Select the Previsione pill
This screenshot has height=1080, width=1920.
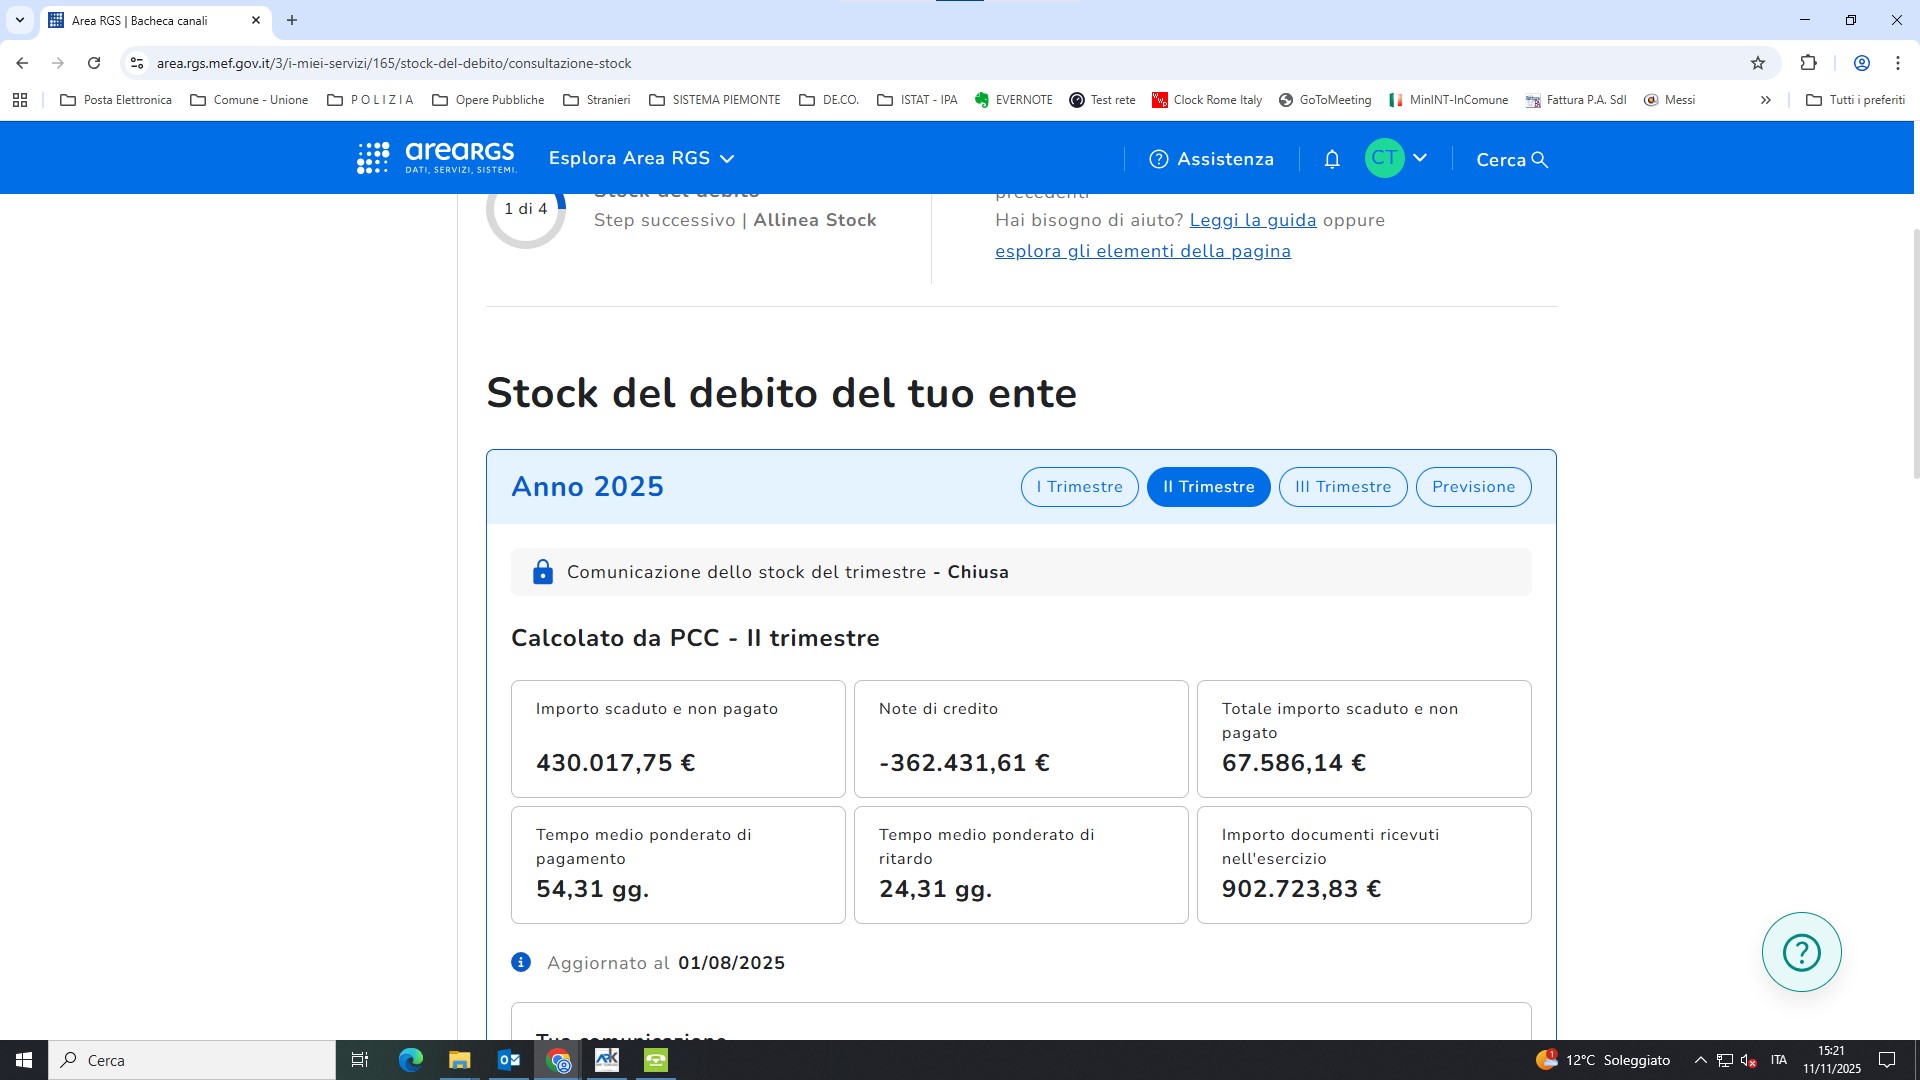tap(1473, 487)
